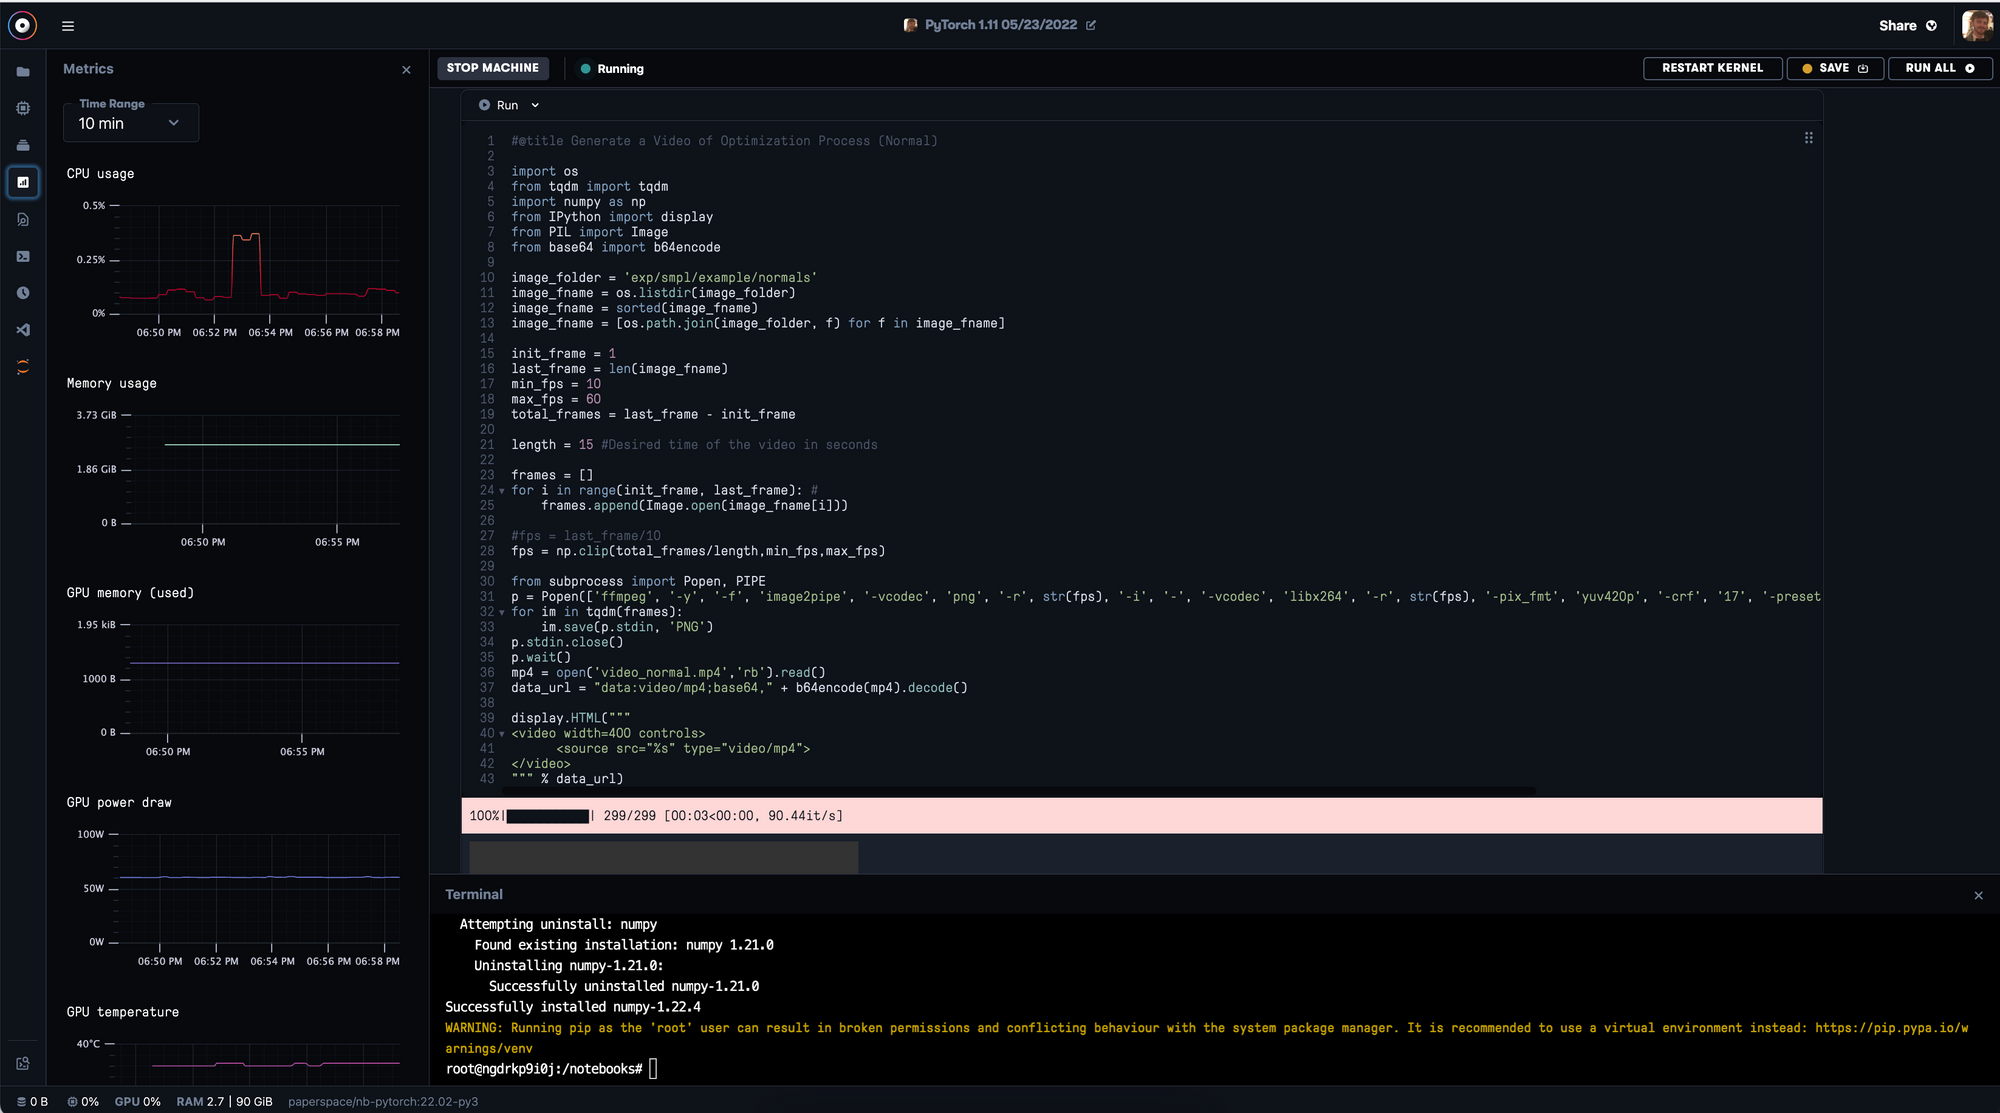Click the VS Code sidebar icon
This screenshot has width=2000, height=1113.
pos(23,330)
